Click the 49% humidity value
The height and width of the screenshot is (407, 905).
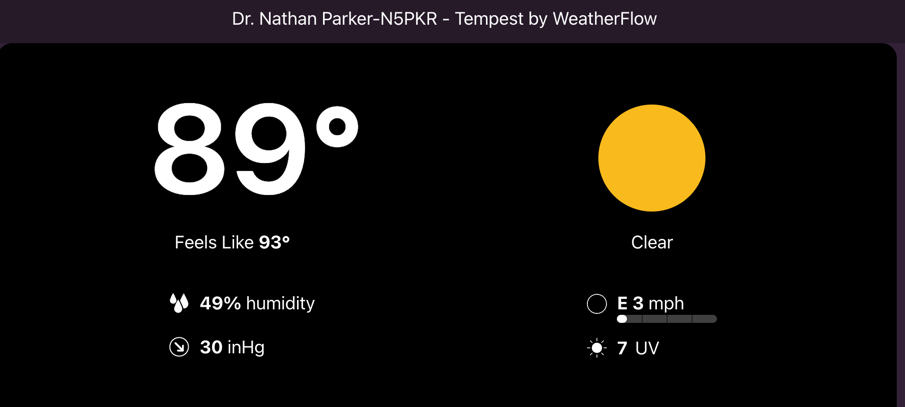[220, 303]
